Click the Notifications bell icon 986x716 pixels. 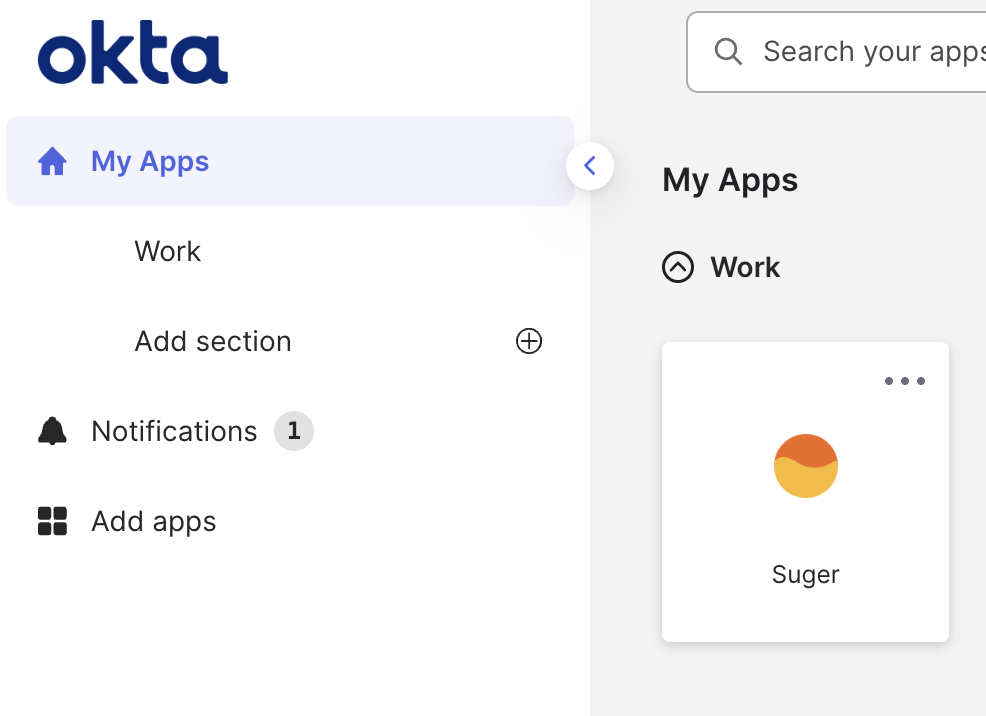[52, 431]
